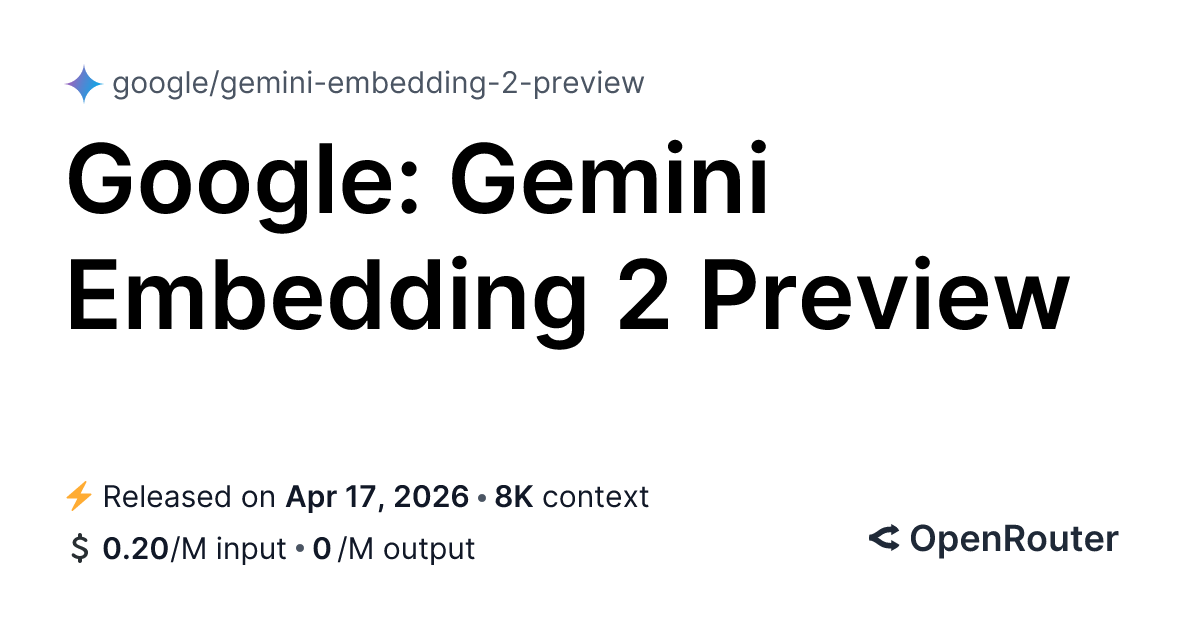Viewport: 1200px width, 630px height.
Task: Click the word "Embedding" in the title
Action: [326, 293]
